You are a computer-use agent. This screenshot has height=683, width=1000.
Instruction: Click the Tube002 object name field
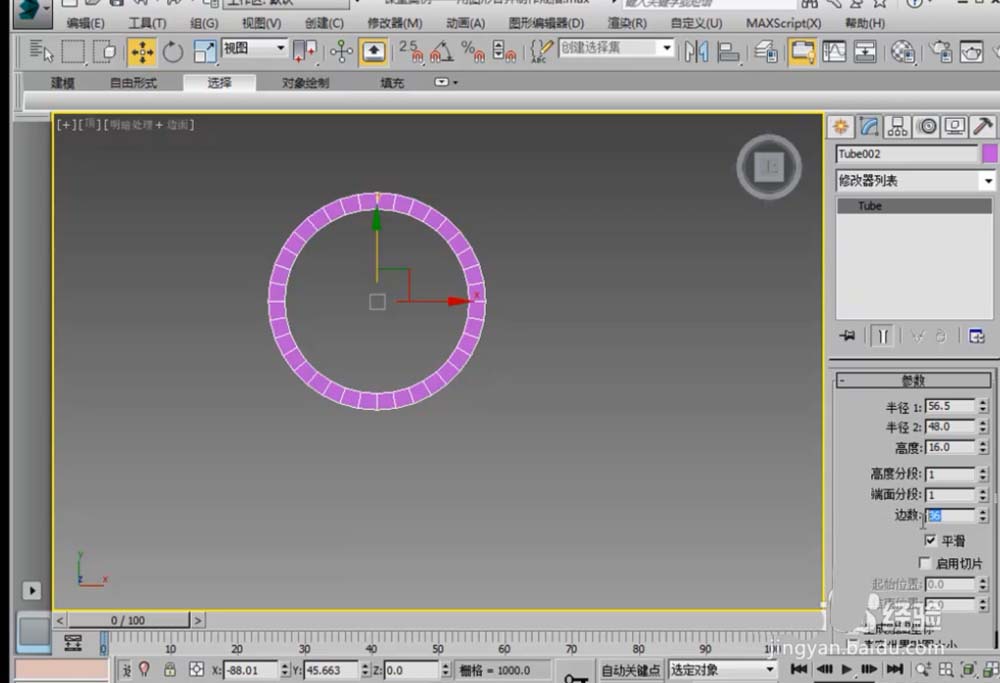coord(906,154)
